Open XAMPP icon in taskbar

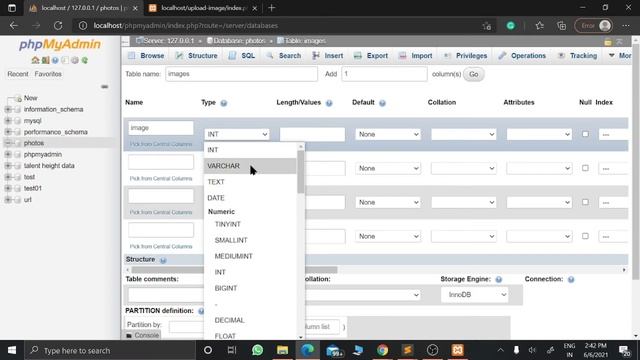coord(458,350)
